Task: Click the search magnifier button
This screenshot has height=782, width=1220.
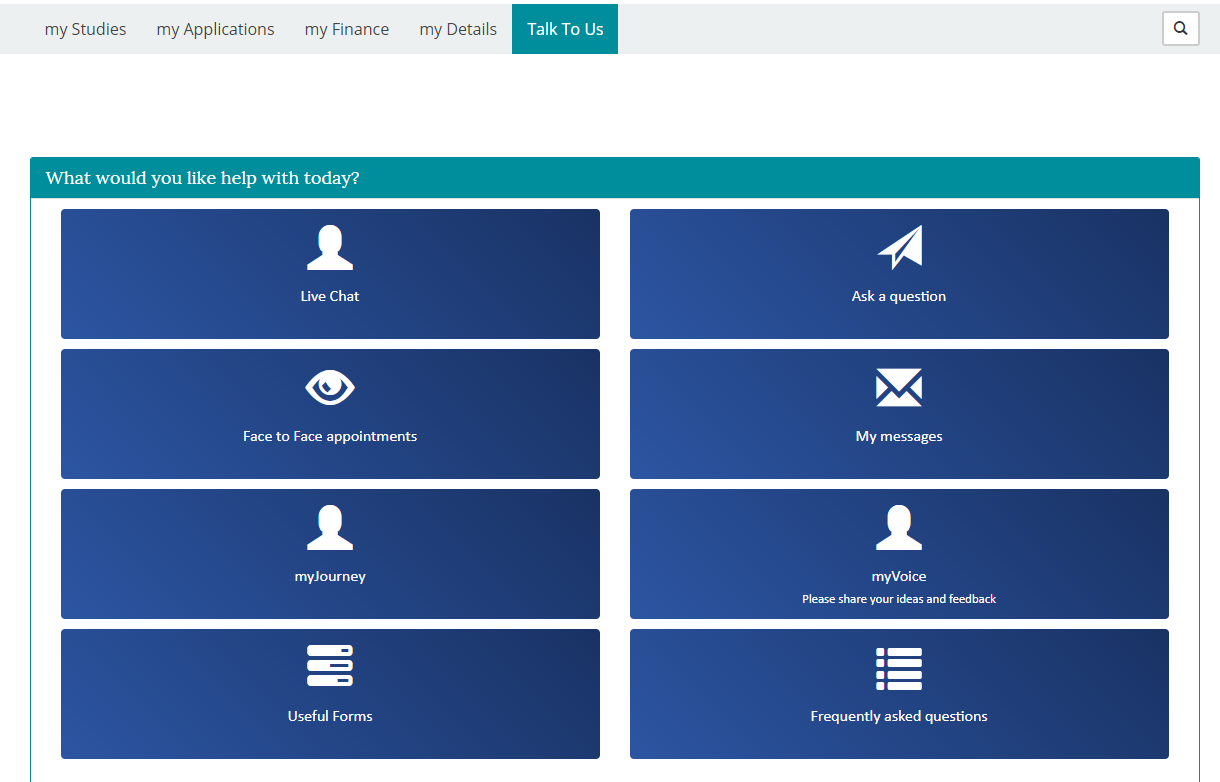Action: 1181,28
